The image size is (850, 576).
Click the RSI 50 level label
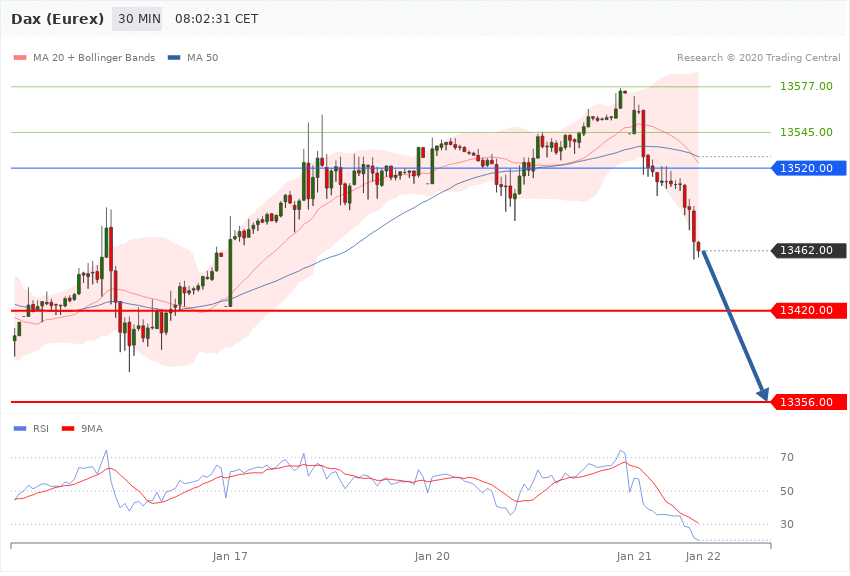pyautogui.click(x=787, y=491)
